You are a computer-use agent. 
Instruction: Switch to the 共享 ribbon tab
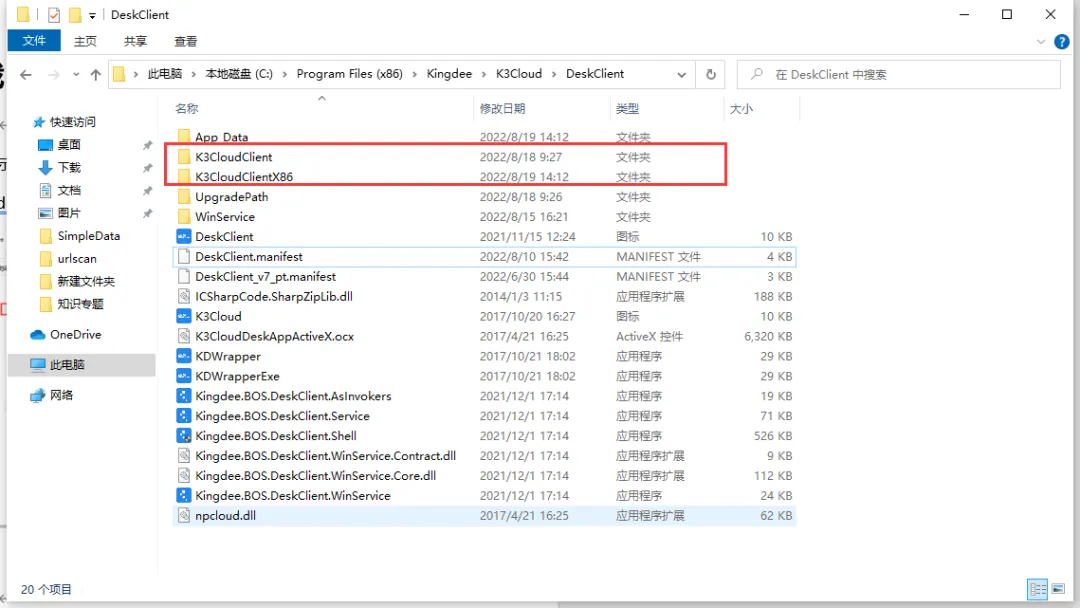135,41
